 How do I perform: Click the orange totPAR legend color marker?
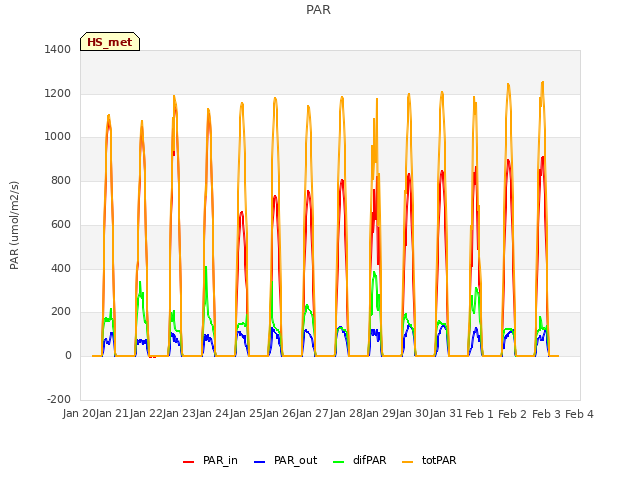[408, 462]
